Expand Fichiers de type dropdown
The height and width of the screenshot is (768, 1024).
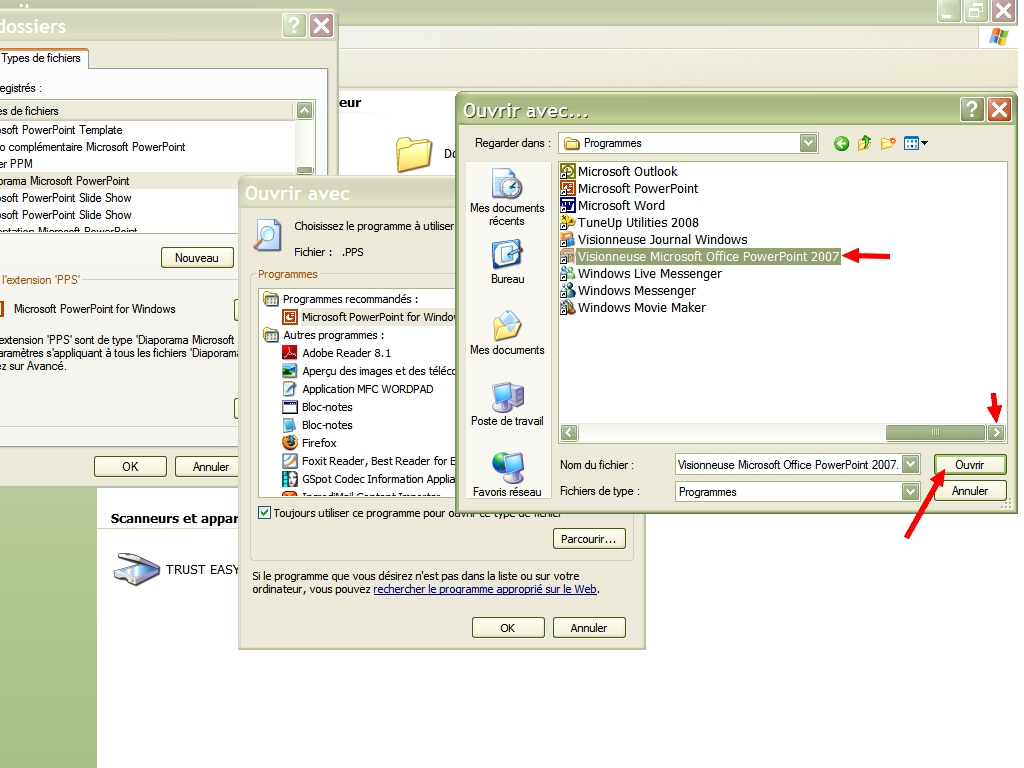(x=910, y=491)
